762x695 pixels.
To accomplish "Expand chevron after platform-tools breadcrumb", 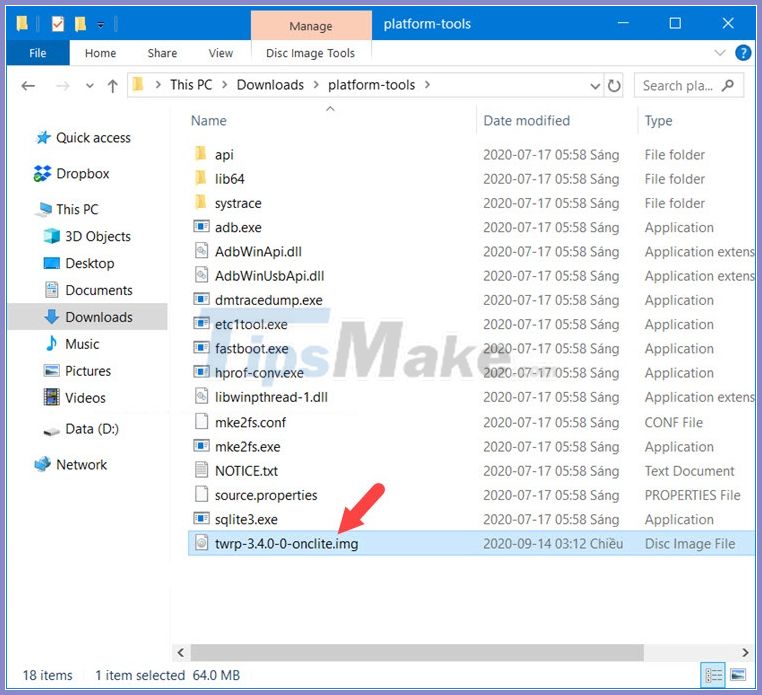I will pyautogui.click(x=427, y=85).
